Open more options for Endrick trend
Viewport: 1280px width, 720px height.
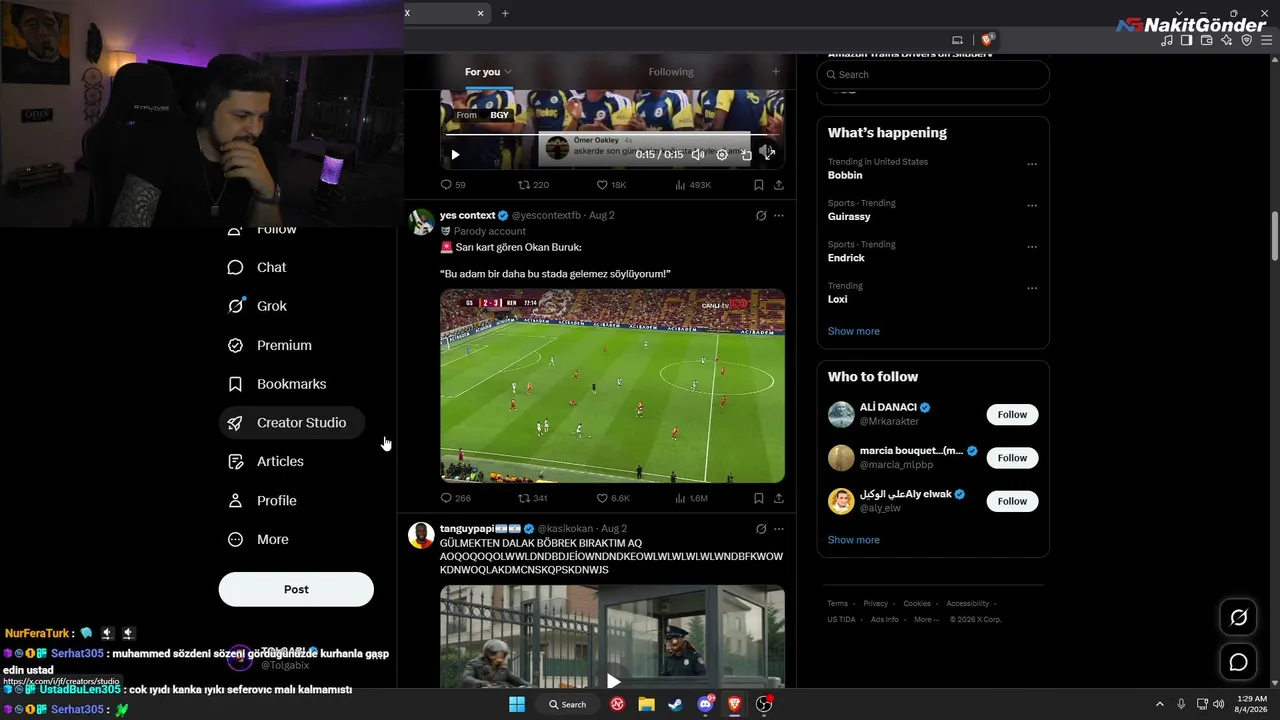click(1032, 248)
